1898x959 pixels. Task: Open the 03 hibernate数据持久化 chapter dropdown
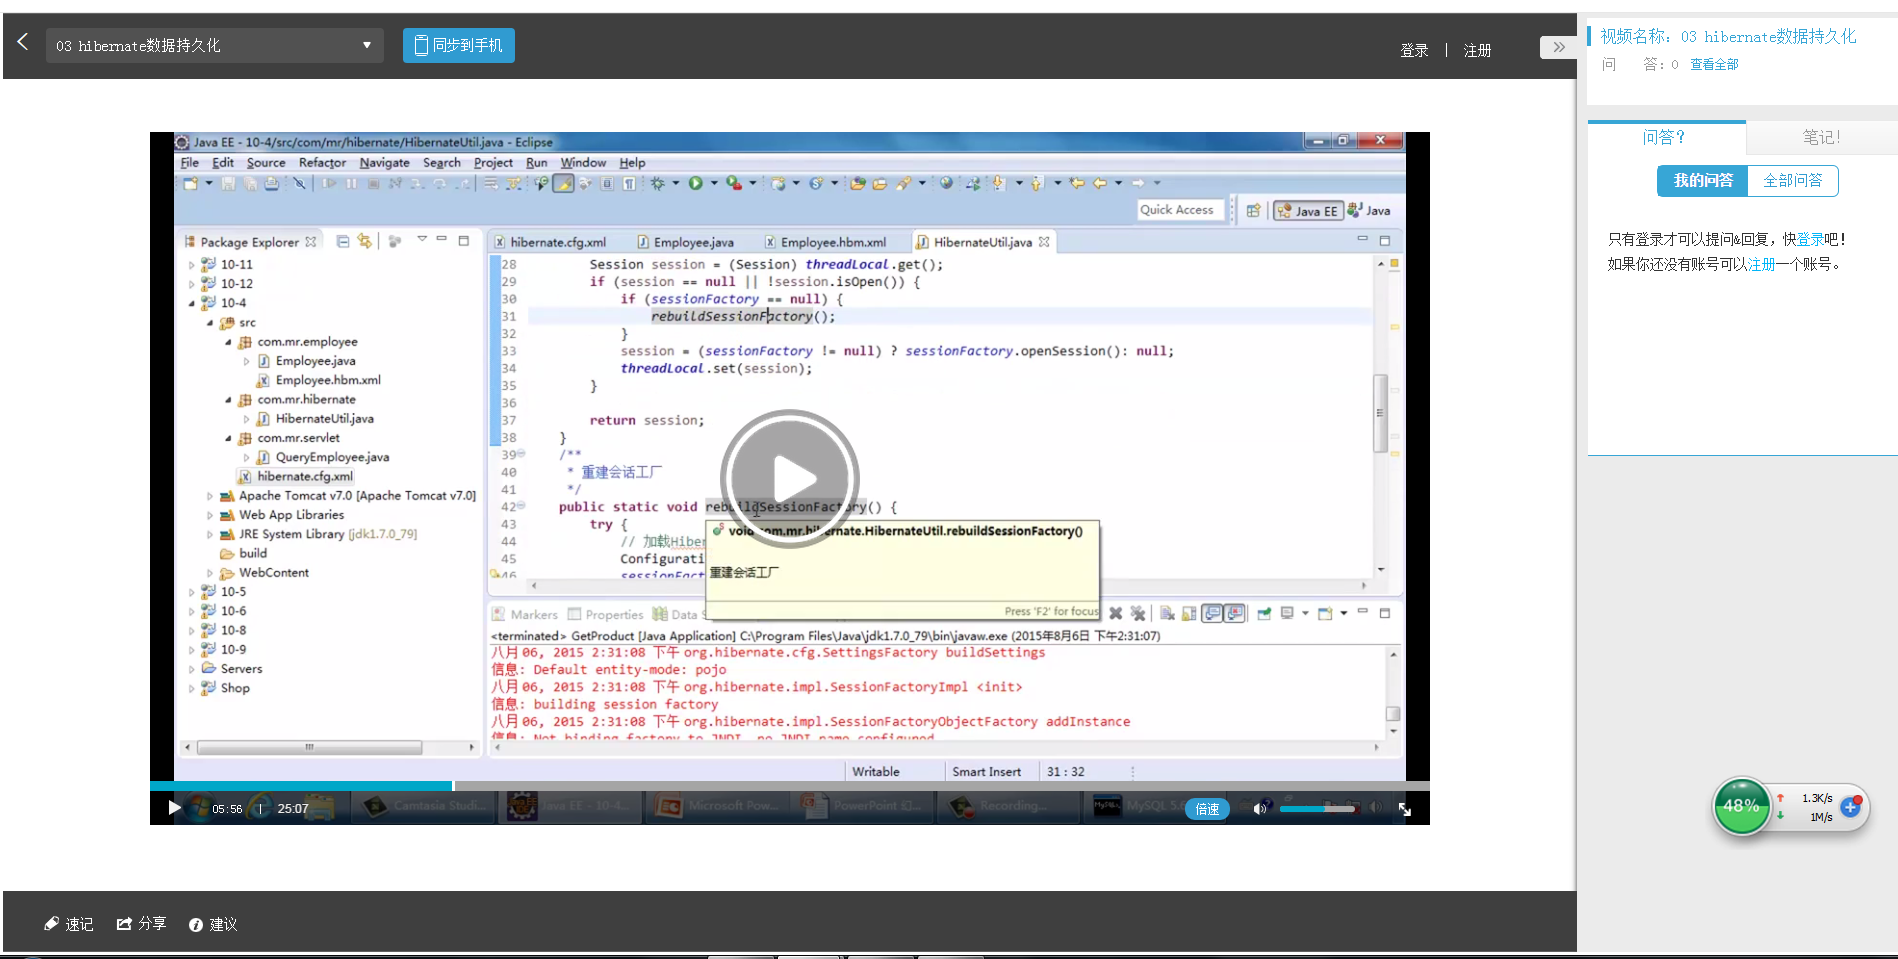point(214,45)
